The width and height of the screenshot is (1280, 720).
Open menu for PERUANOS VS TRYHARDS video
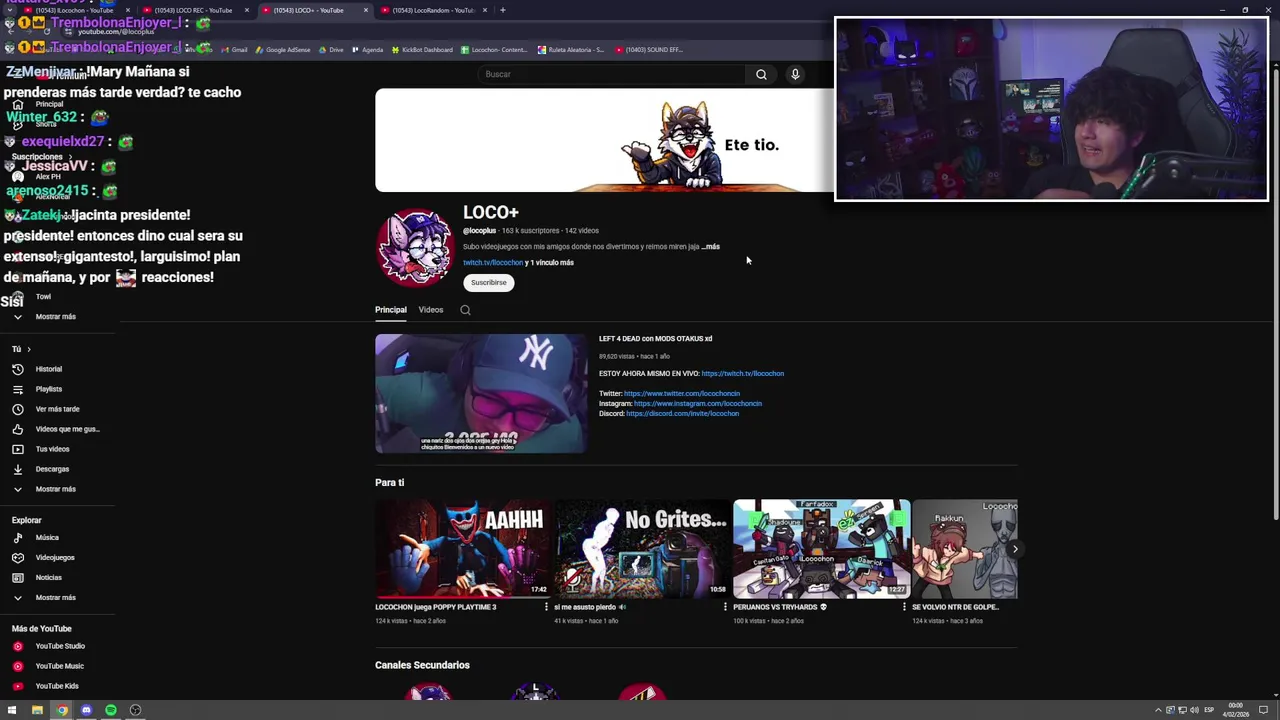click(x=904, y=607)
